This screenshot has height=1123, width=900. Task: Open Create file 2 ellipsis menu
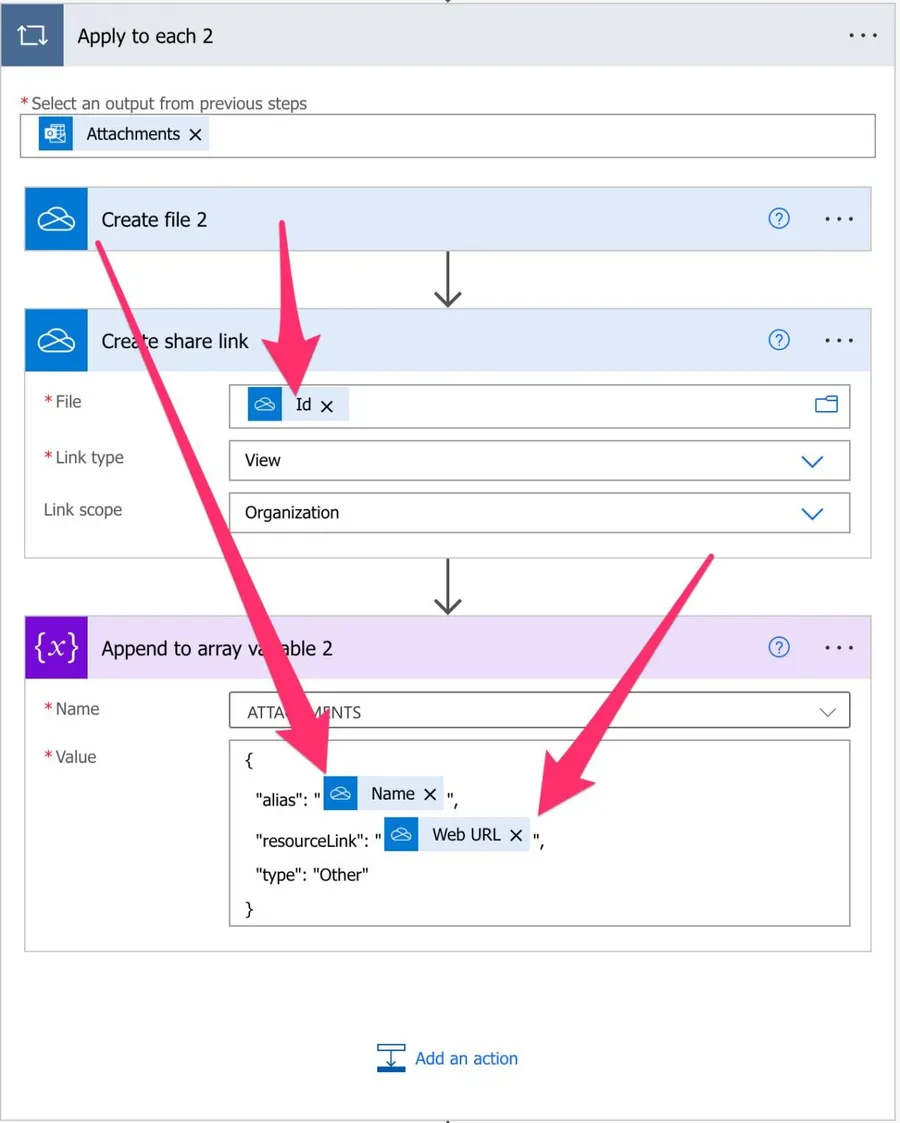(839, 219)
